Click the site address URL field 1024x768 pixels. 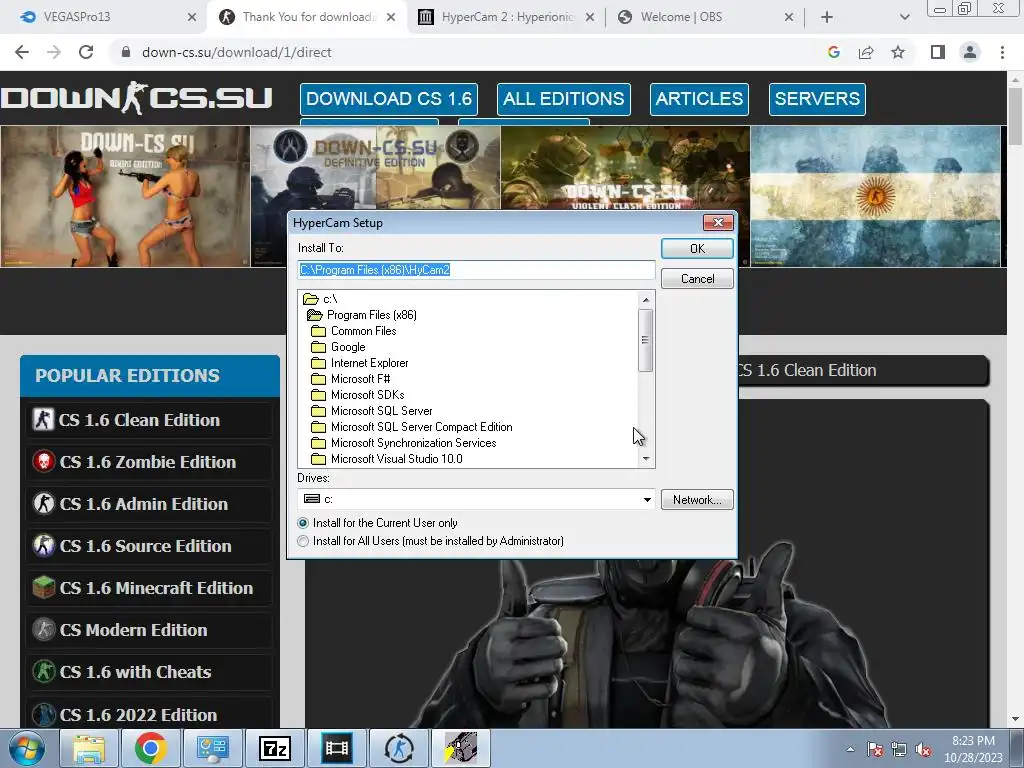click(x=457, y=52)
